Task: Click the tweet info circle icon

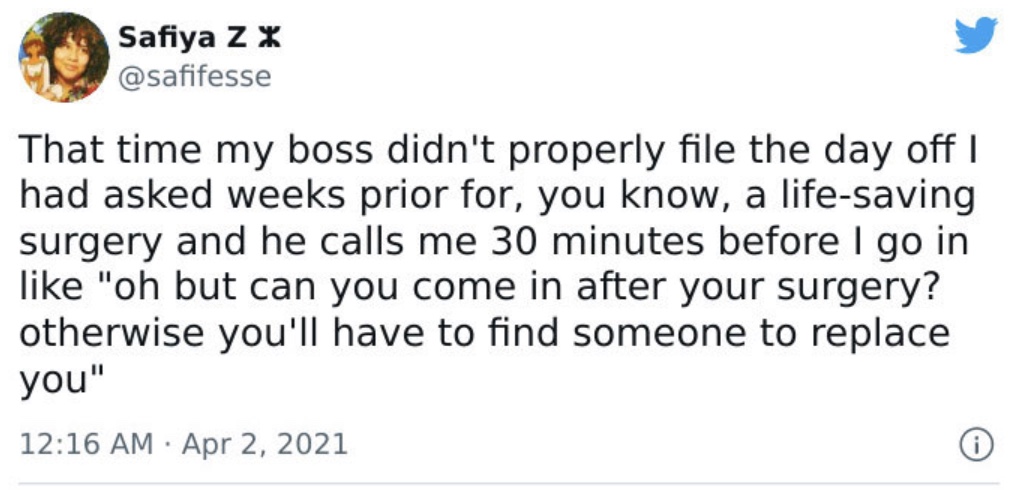Action: [x=976, y=446]
